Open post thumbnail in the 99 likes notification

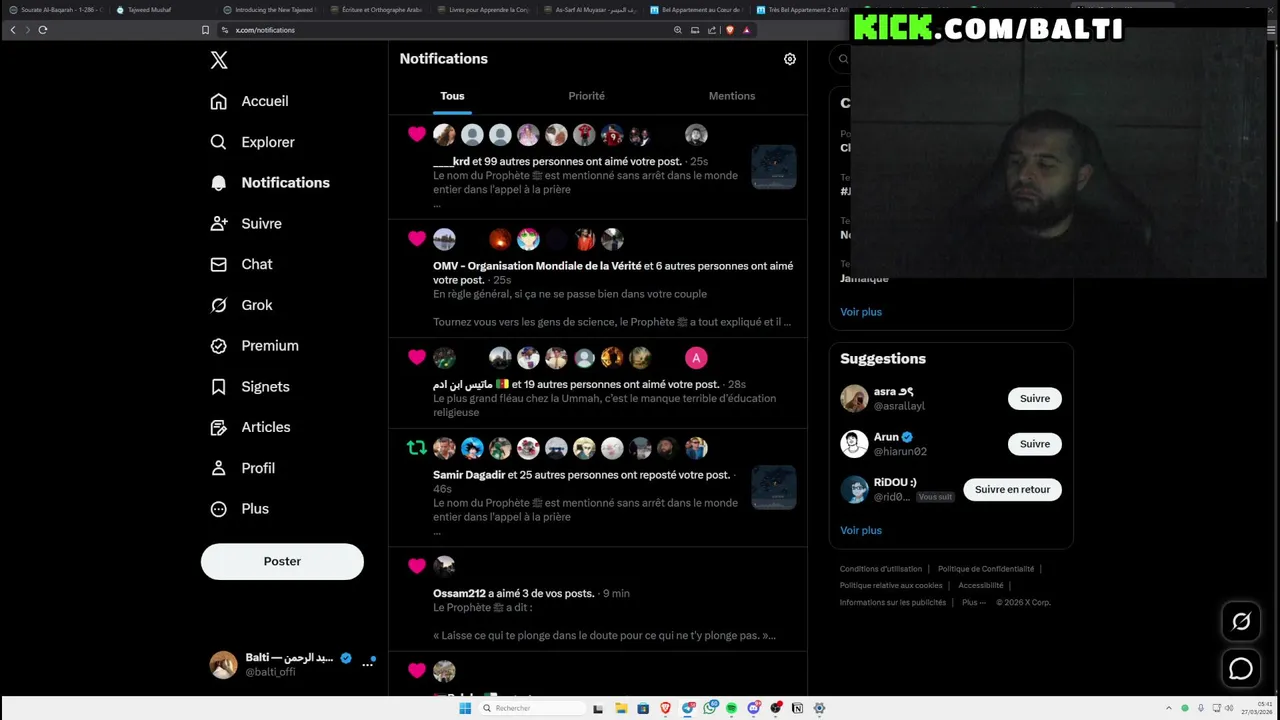pos(774,167)
